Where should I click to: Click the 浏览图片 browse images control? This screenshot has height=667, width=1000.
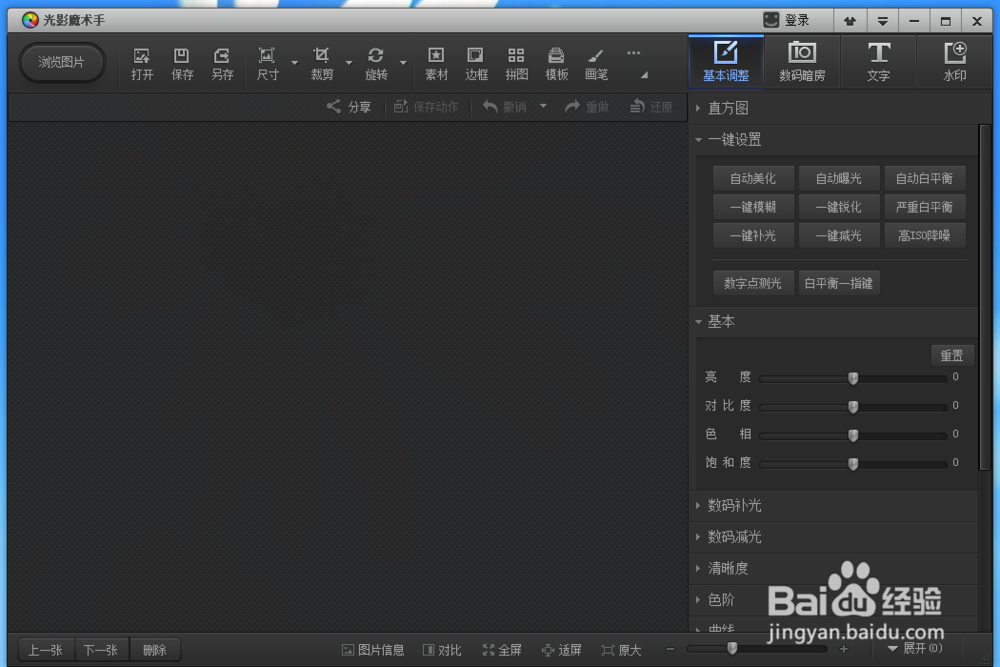coord(62,62)
